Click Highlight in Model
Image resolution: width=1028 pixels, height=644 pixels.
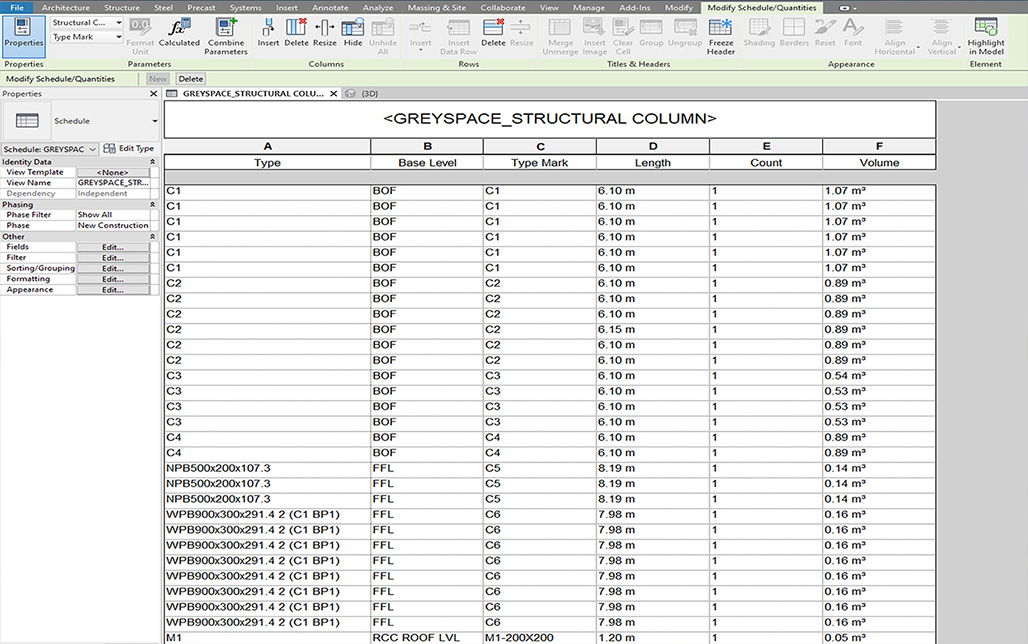(985, 36)
